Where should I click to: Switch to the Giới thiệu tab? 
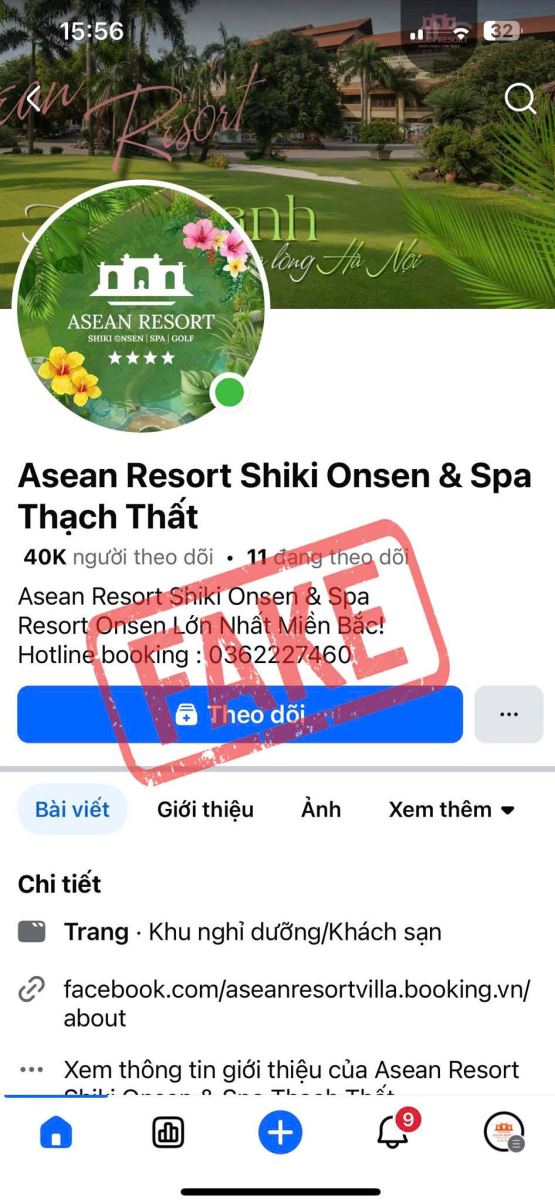tap(205, 809)
